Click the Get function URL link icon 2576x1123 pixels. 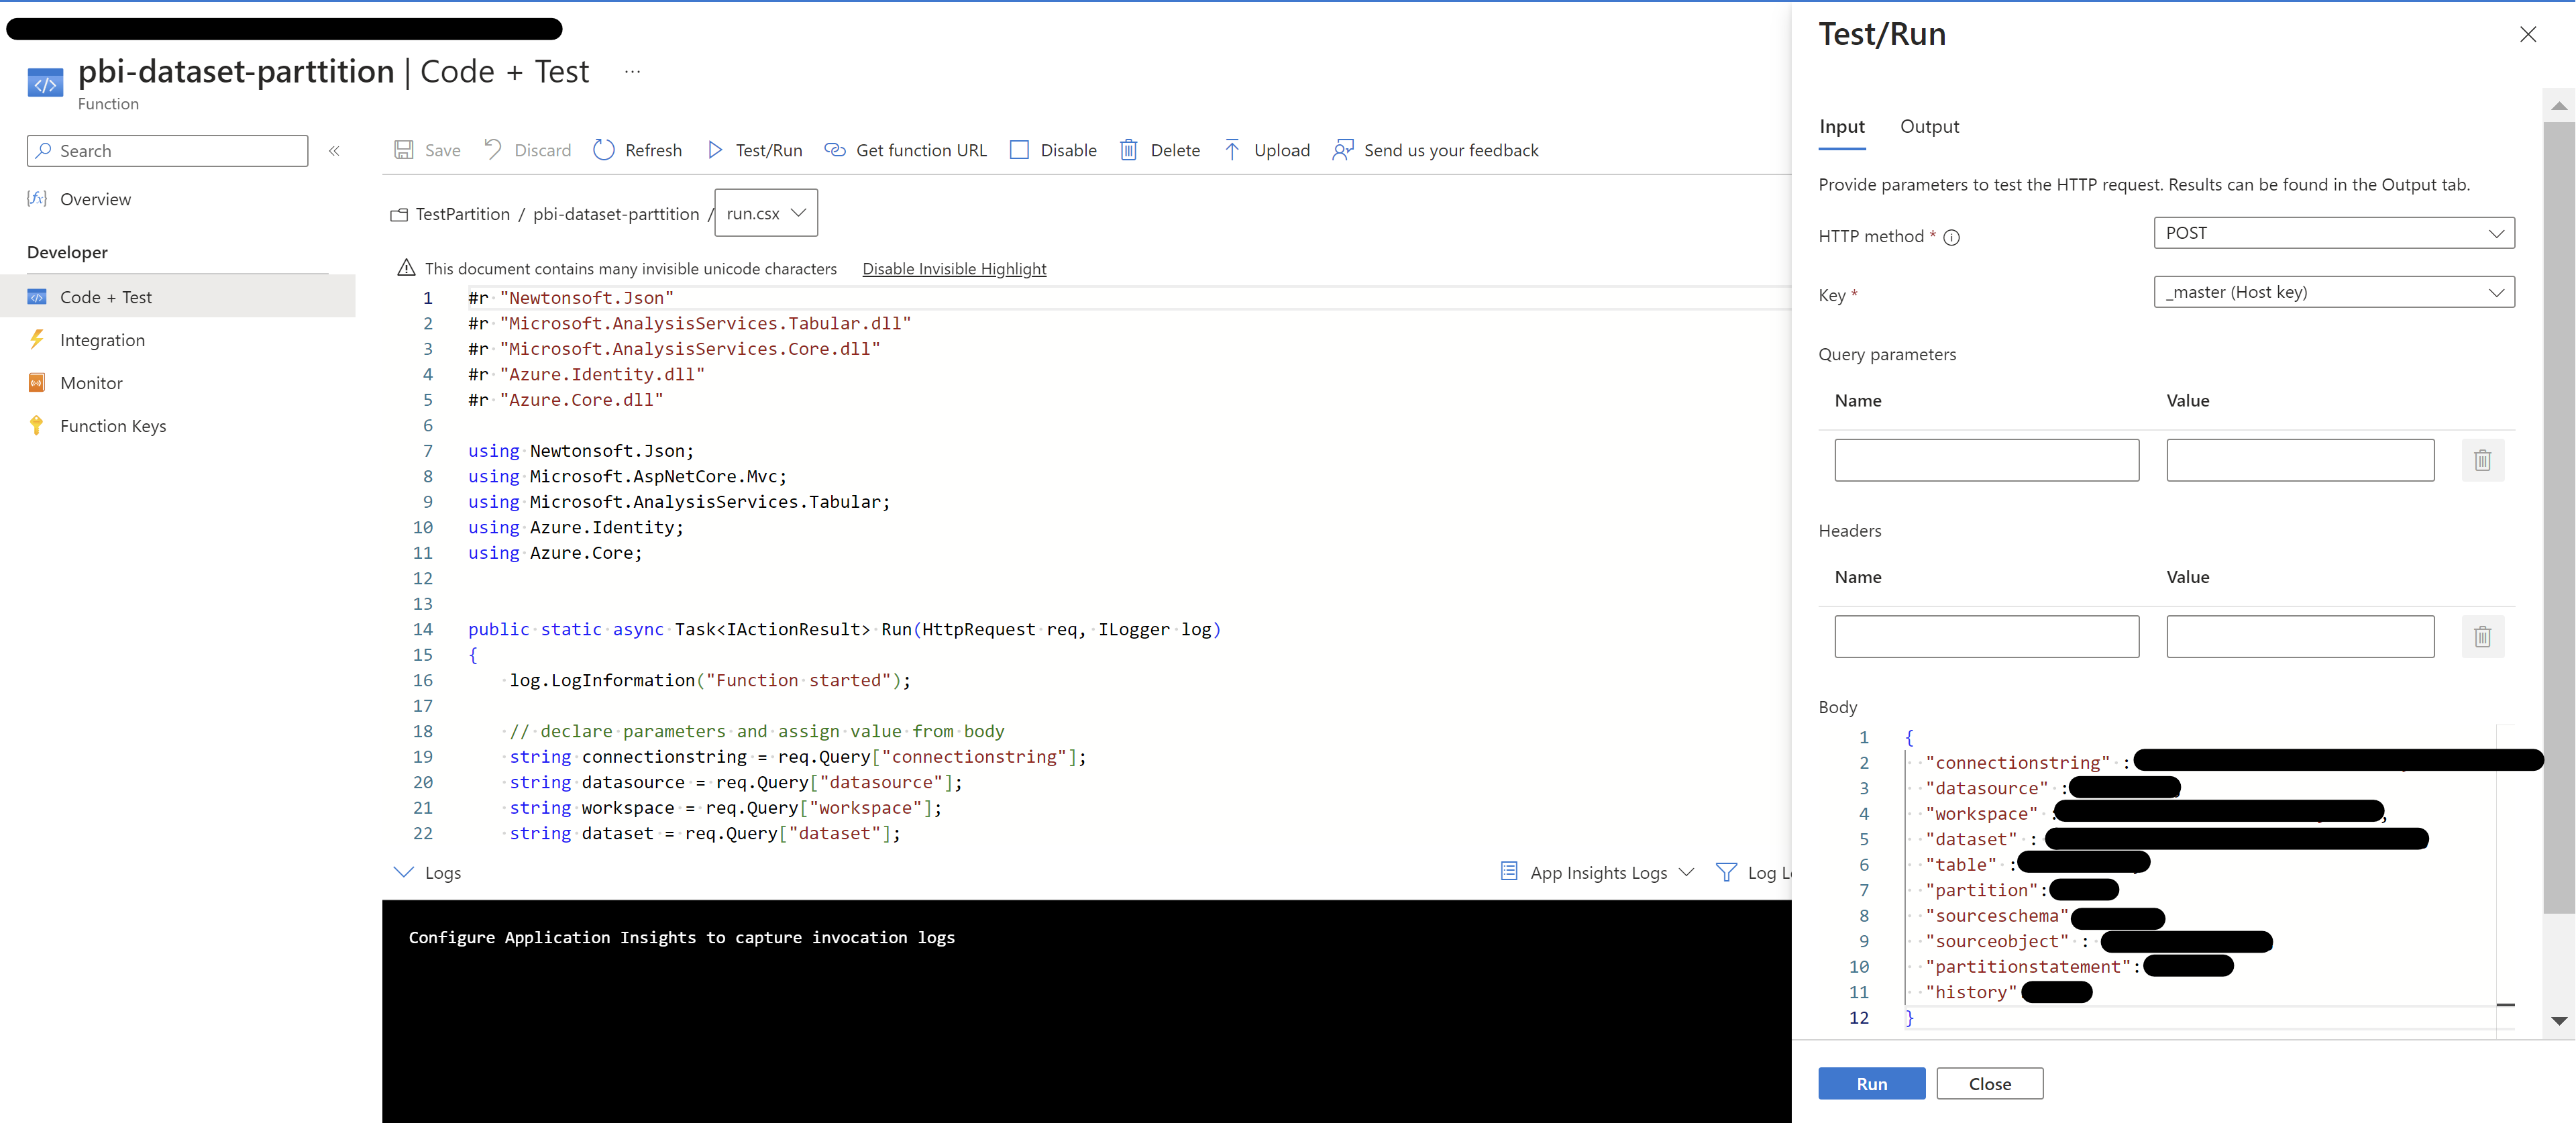[835, 150]
